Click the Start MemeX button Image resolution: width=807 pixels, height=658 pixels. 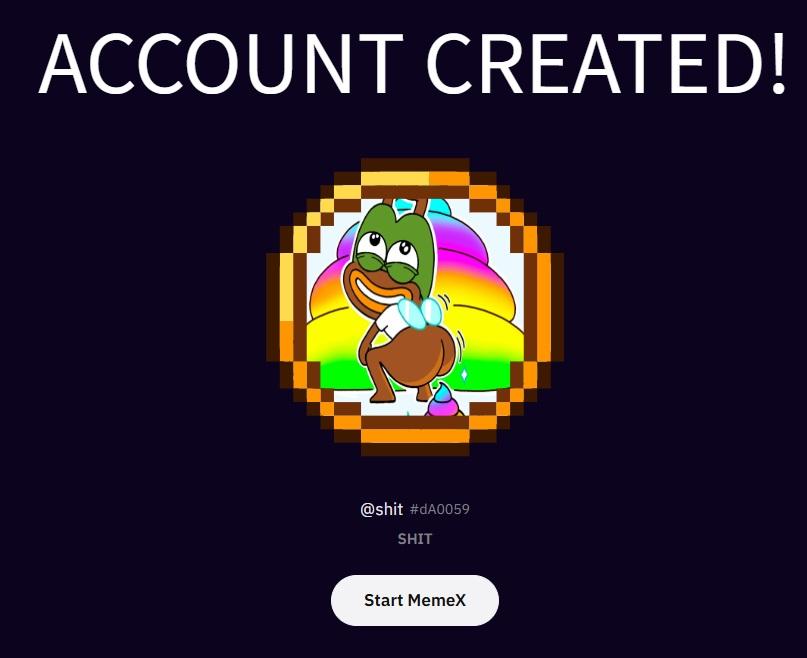415,600
